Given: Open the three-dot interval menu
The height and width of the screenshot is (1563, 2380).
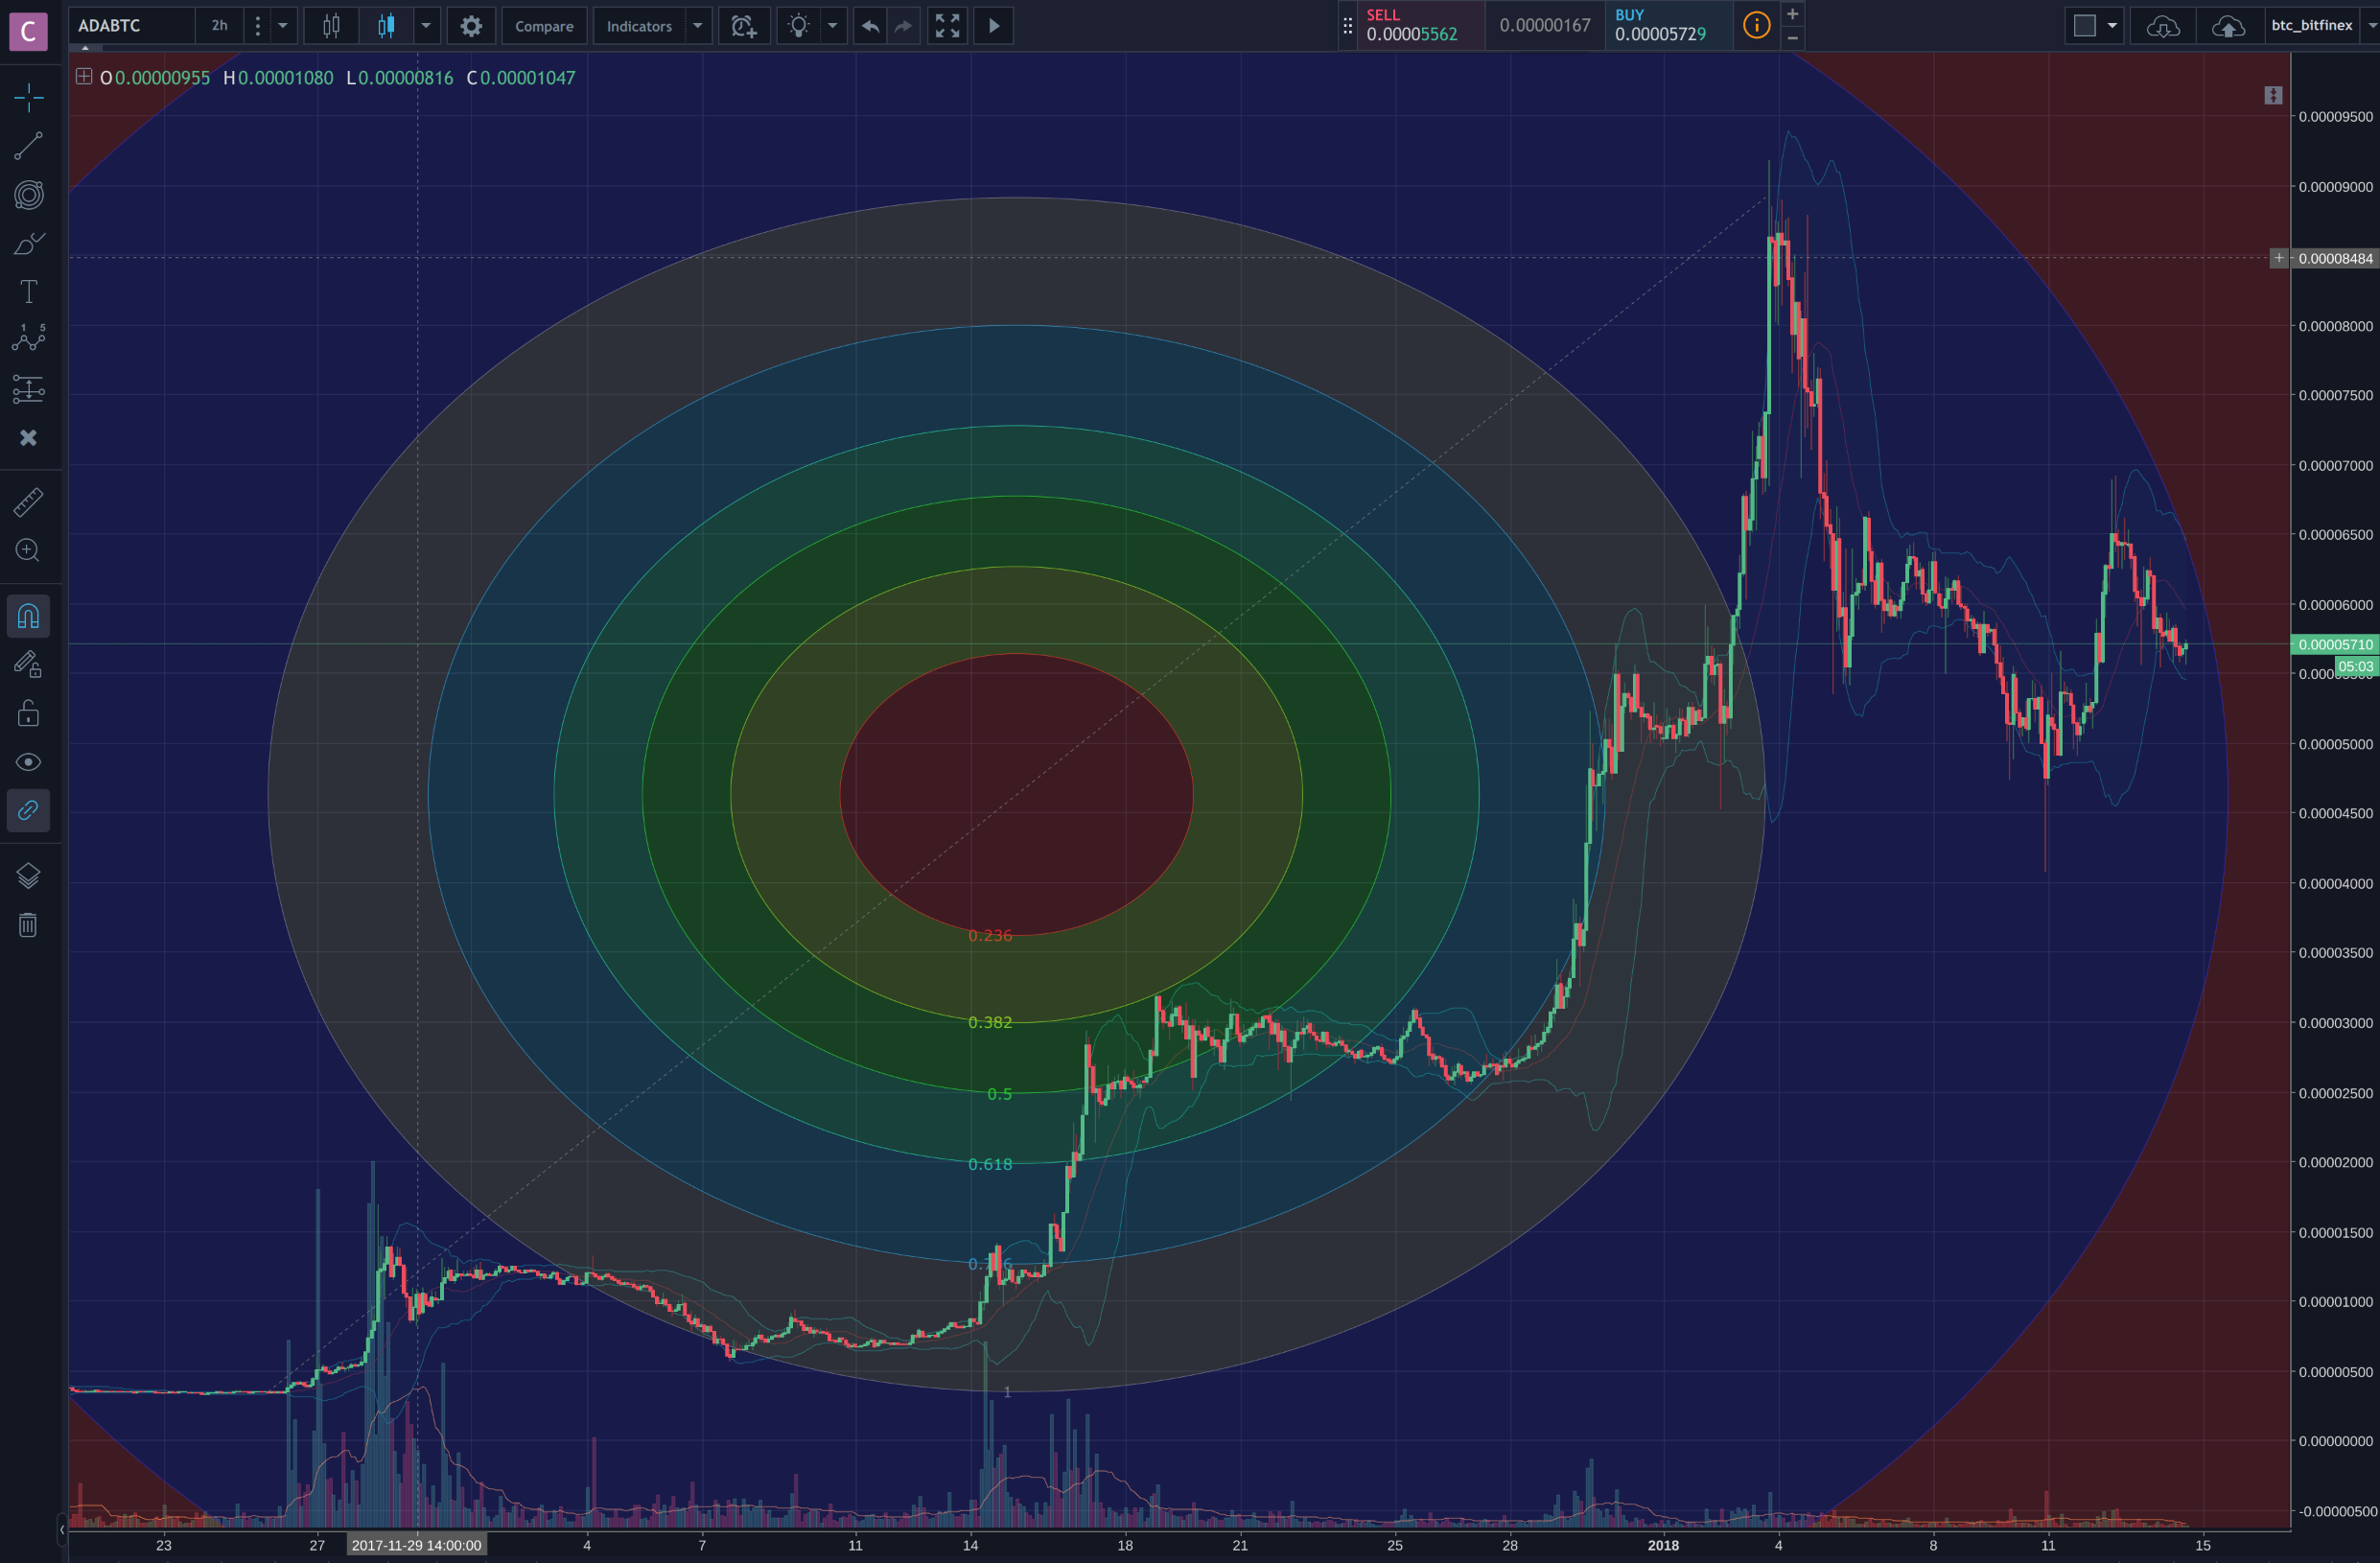Looking at the screenshot, I should (257, 25).
